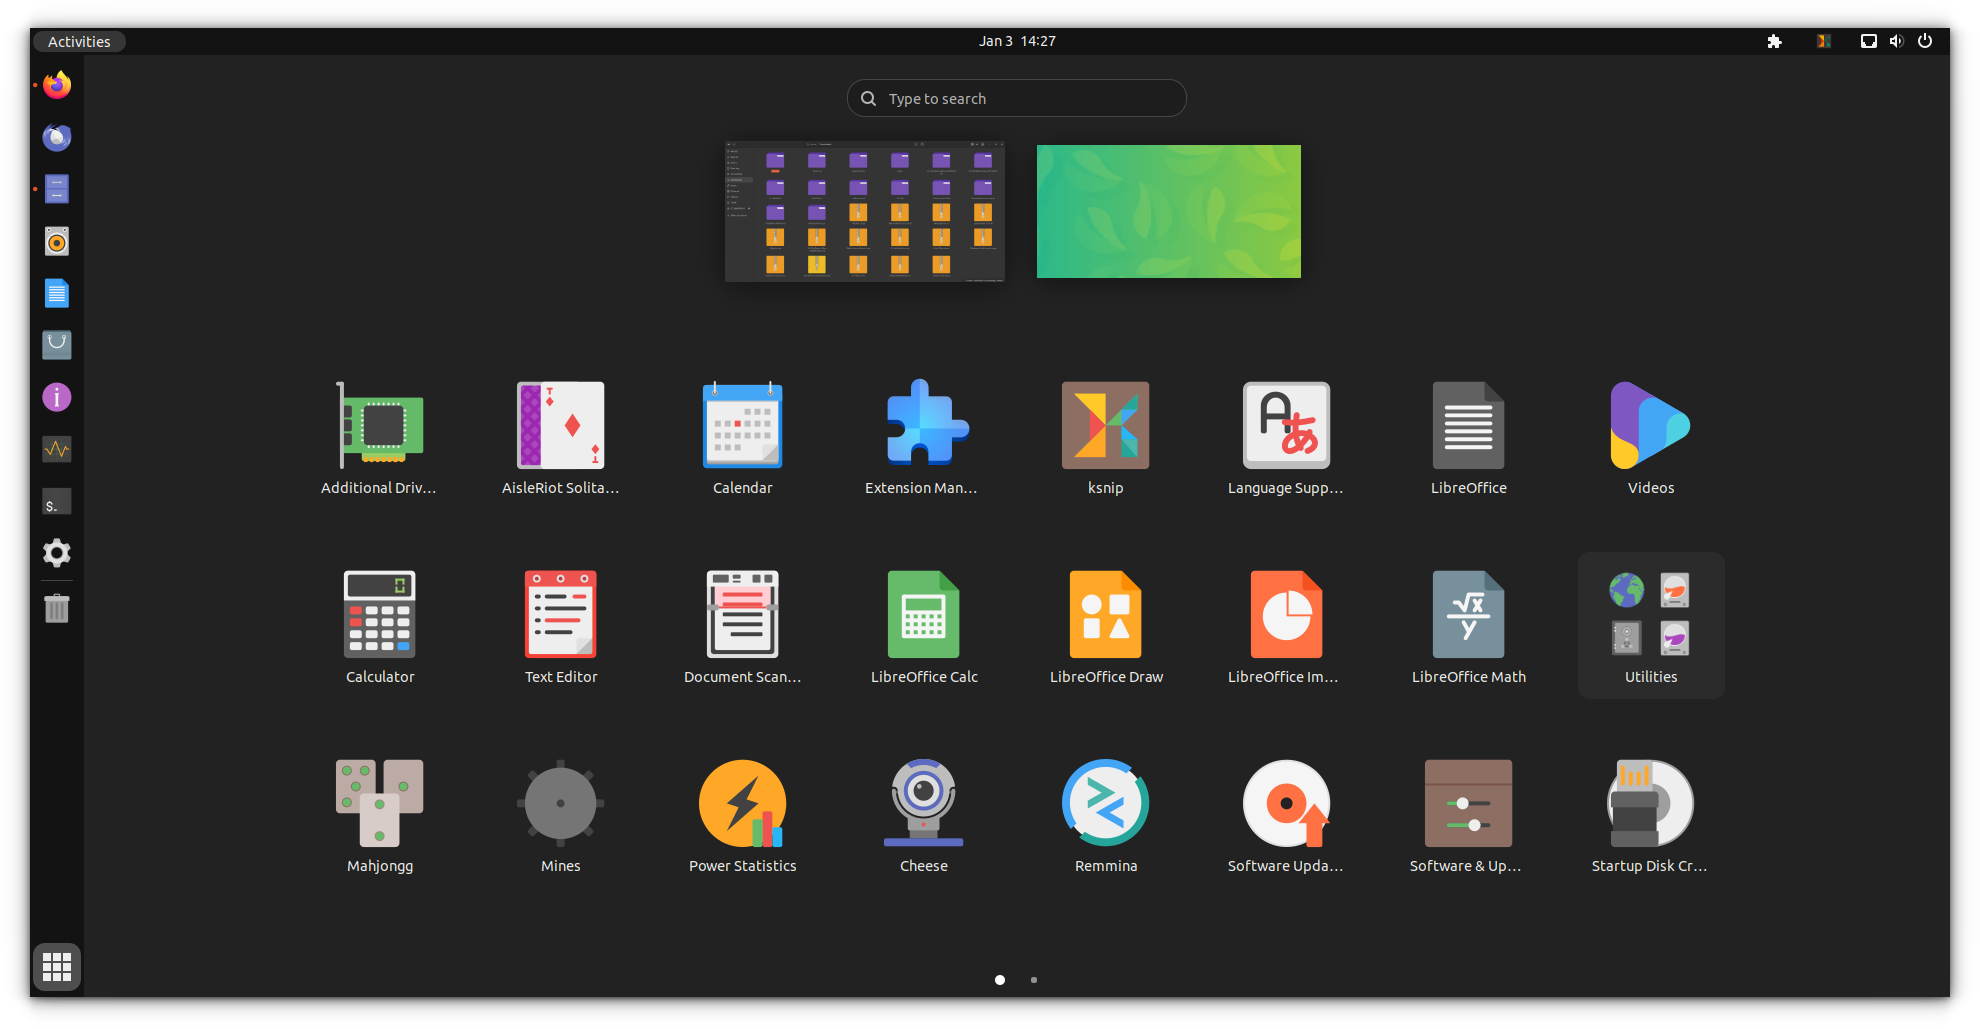This screenshot has width=1980, height=1029.
Task: Open the Trash from the dock
Action: pos(57,608)
